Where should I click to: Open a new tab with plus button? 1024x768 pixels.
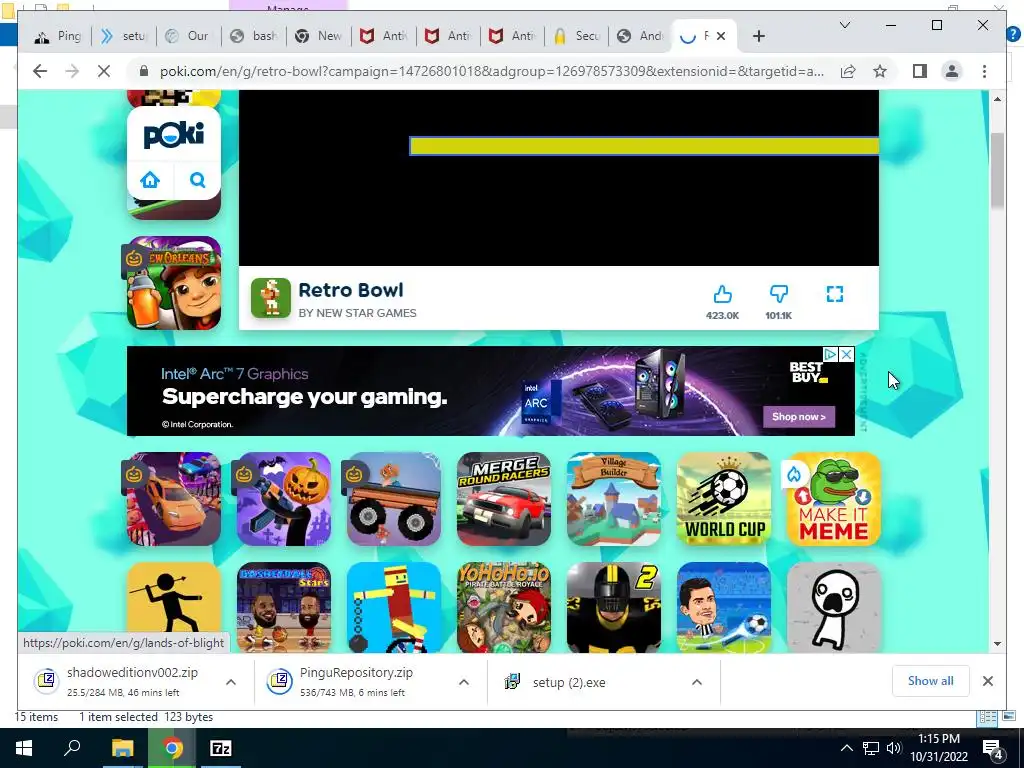[x=758, y=37]
